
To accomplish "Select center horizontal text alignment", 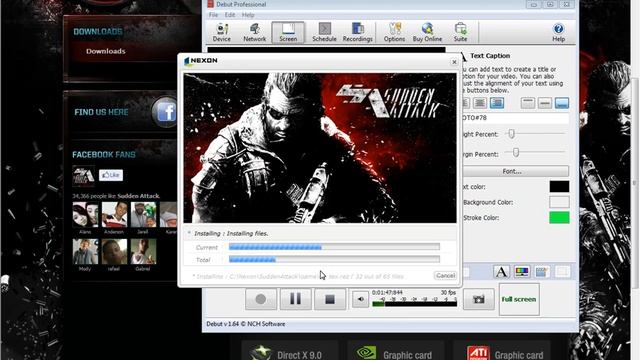I will click(x=480, y=103).
